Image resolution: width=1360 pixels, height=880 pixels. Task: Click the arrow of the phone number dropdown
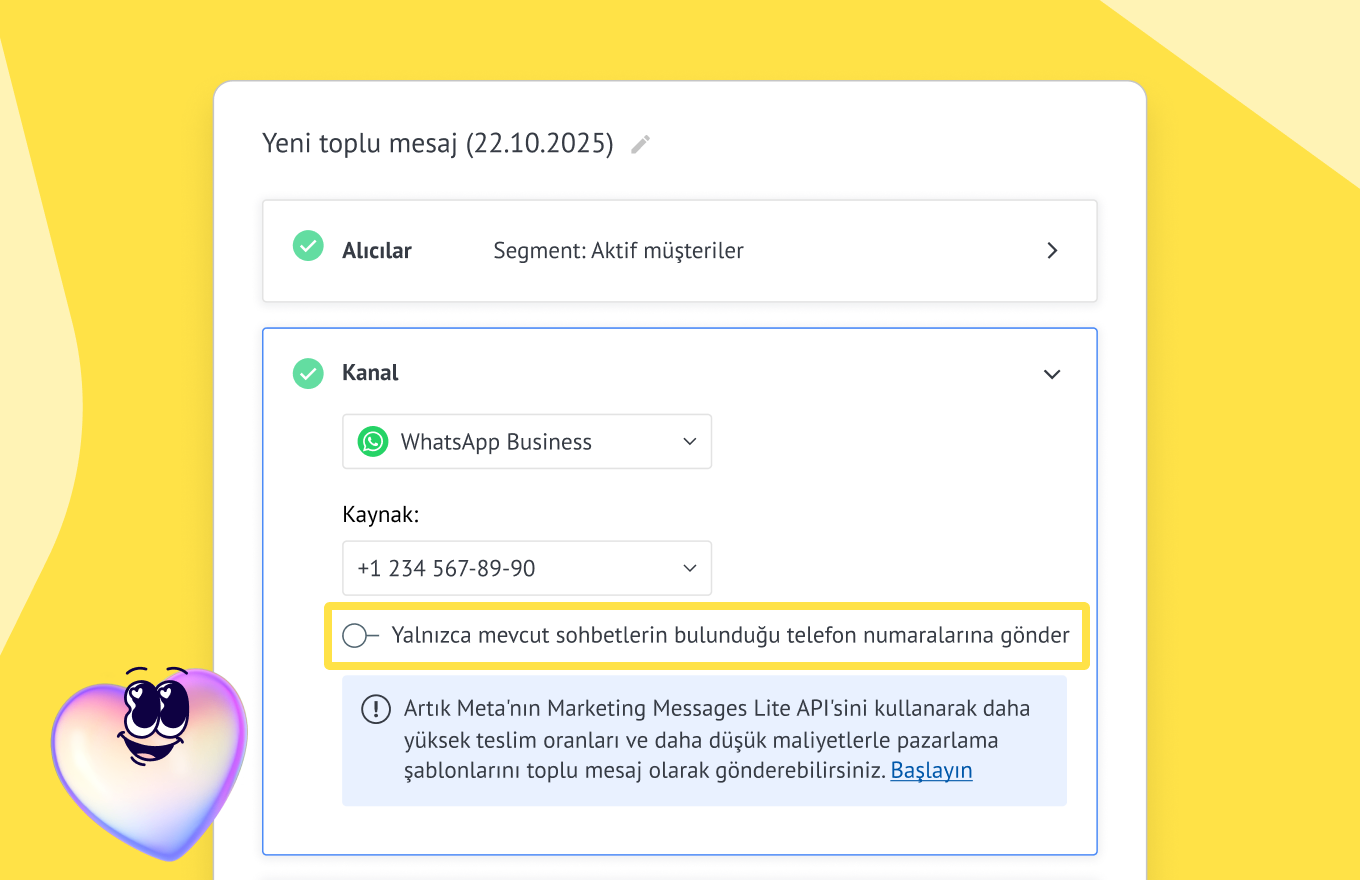pos(689,568)
